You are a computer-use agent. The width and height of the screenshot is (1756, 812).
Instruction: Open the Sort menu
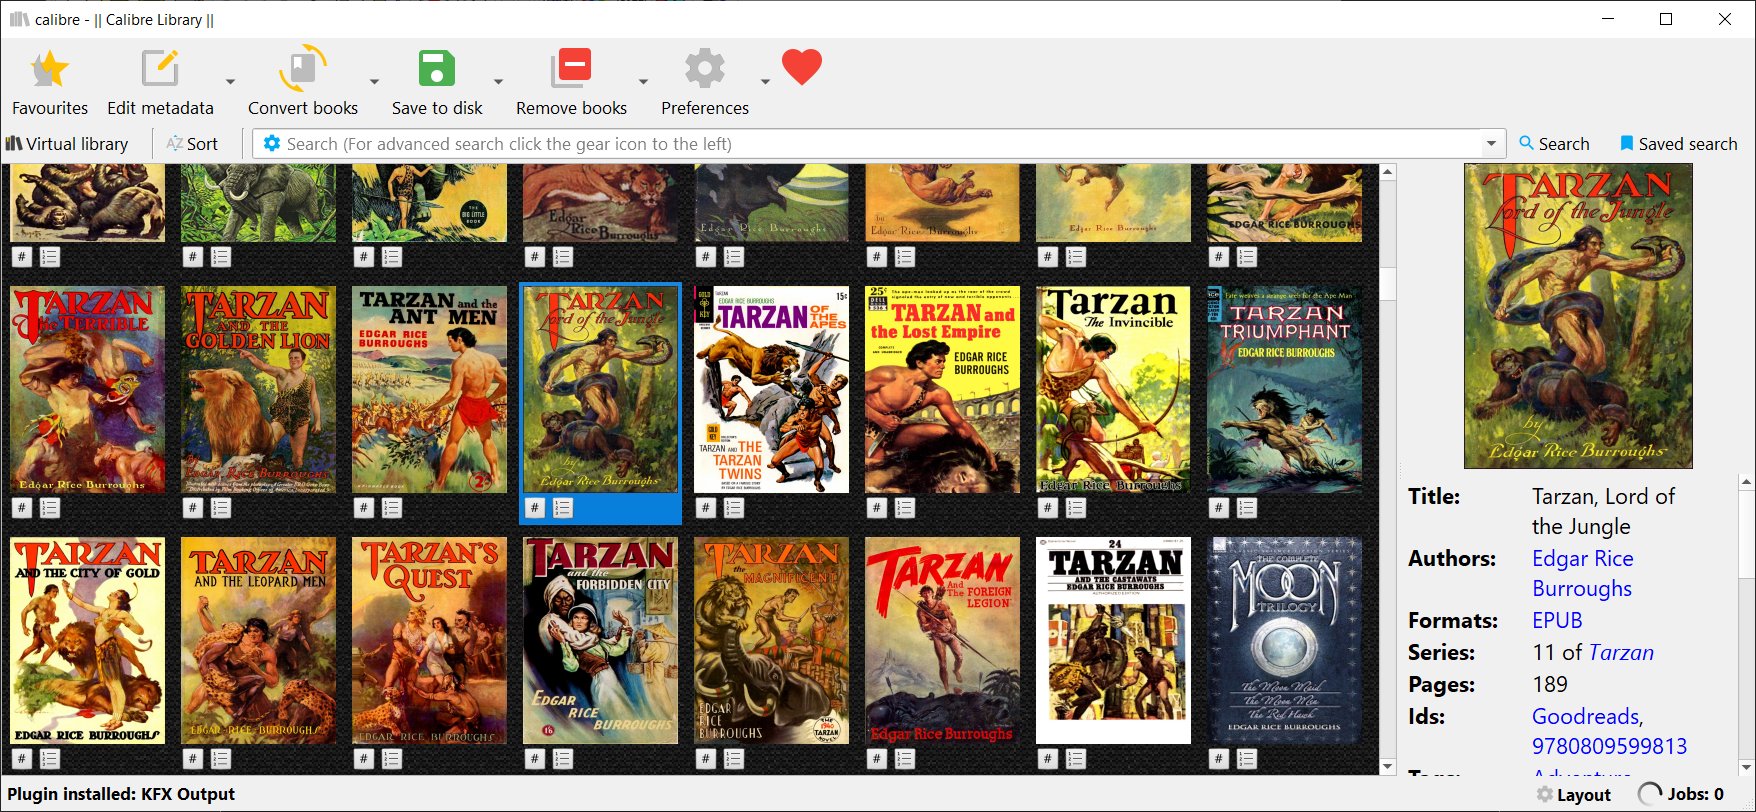192,144
